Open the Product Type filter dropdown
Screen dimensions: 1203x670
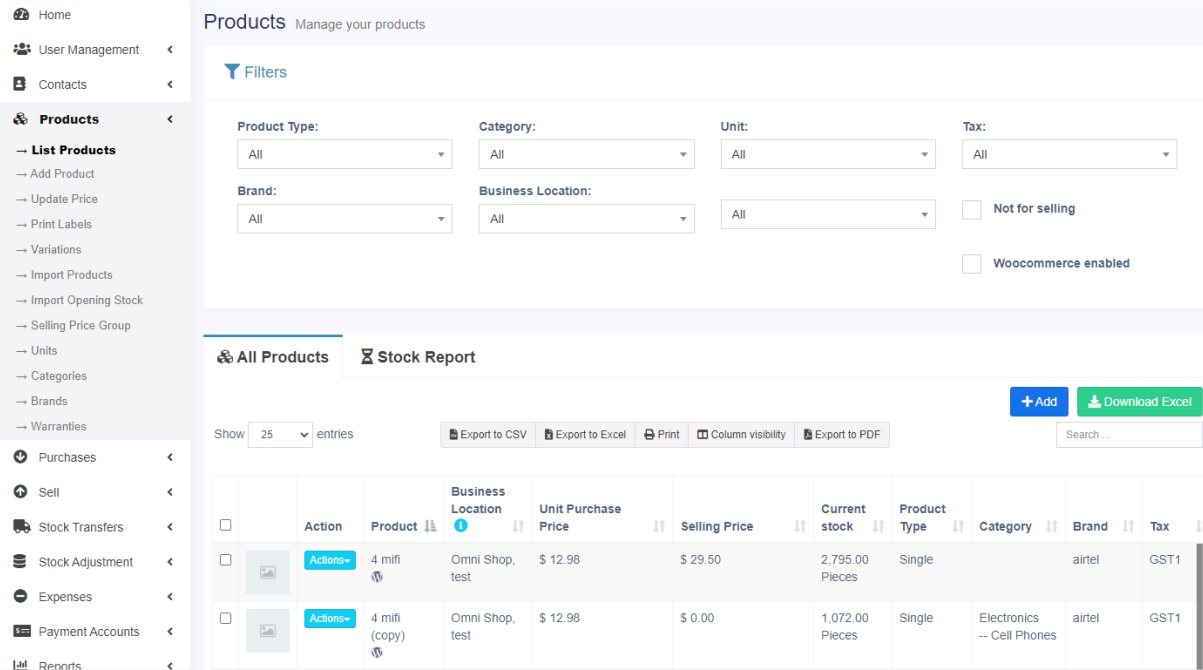pos(344,154)
